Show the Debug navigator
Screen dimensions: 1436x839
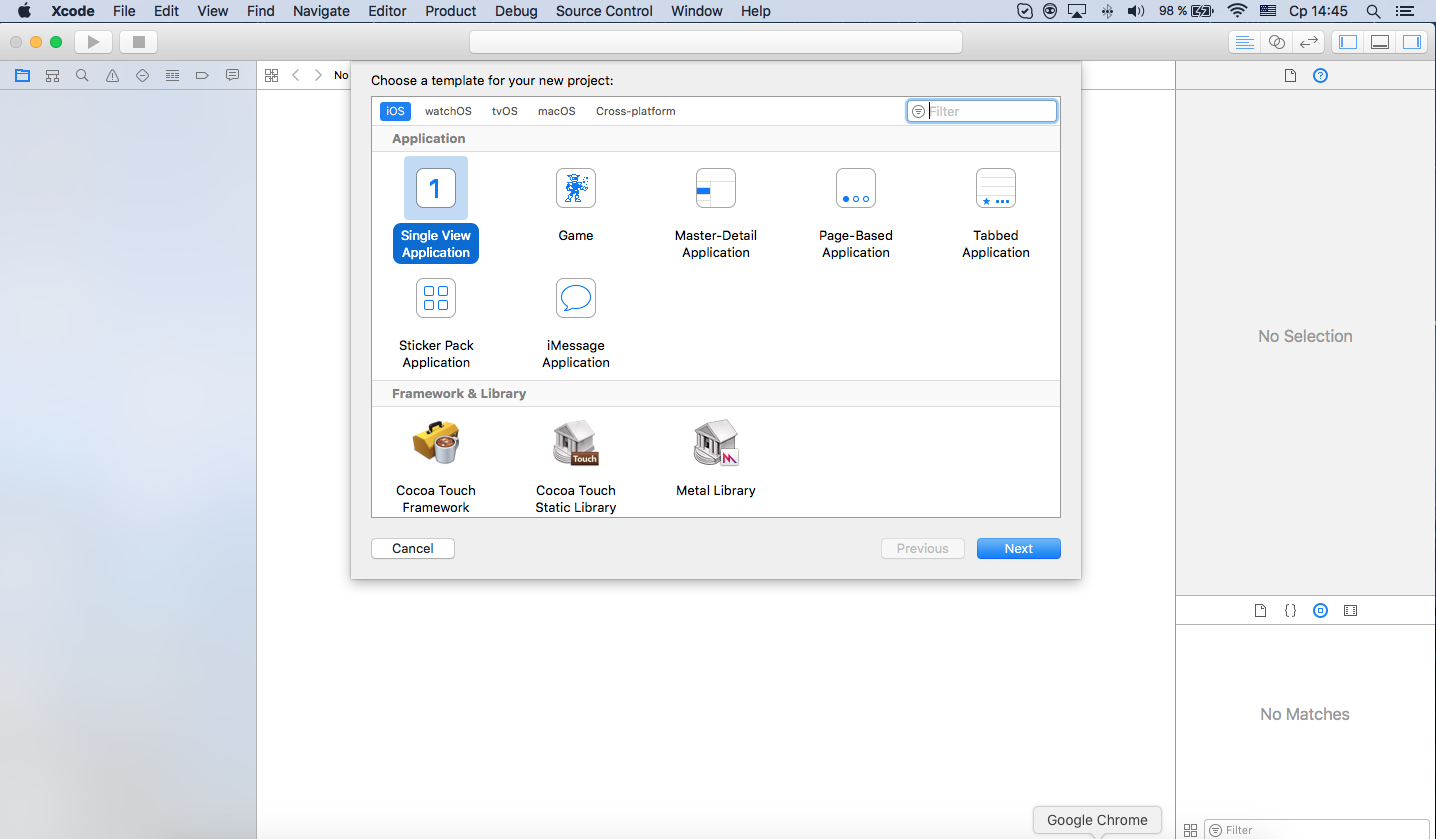click(173, 75)
